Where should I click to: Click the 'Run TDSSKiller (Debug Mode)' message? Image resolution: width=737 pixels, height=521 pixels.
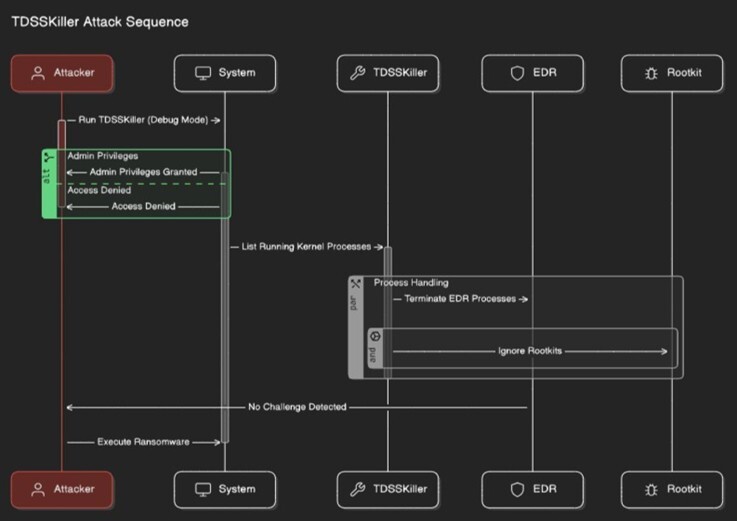(143, 120)
